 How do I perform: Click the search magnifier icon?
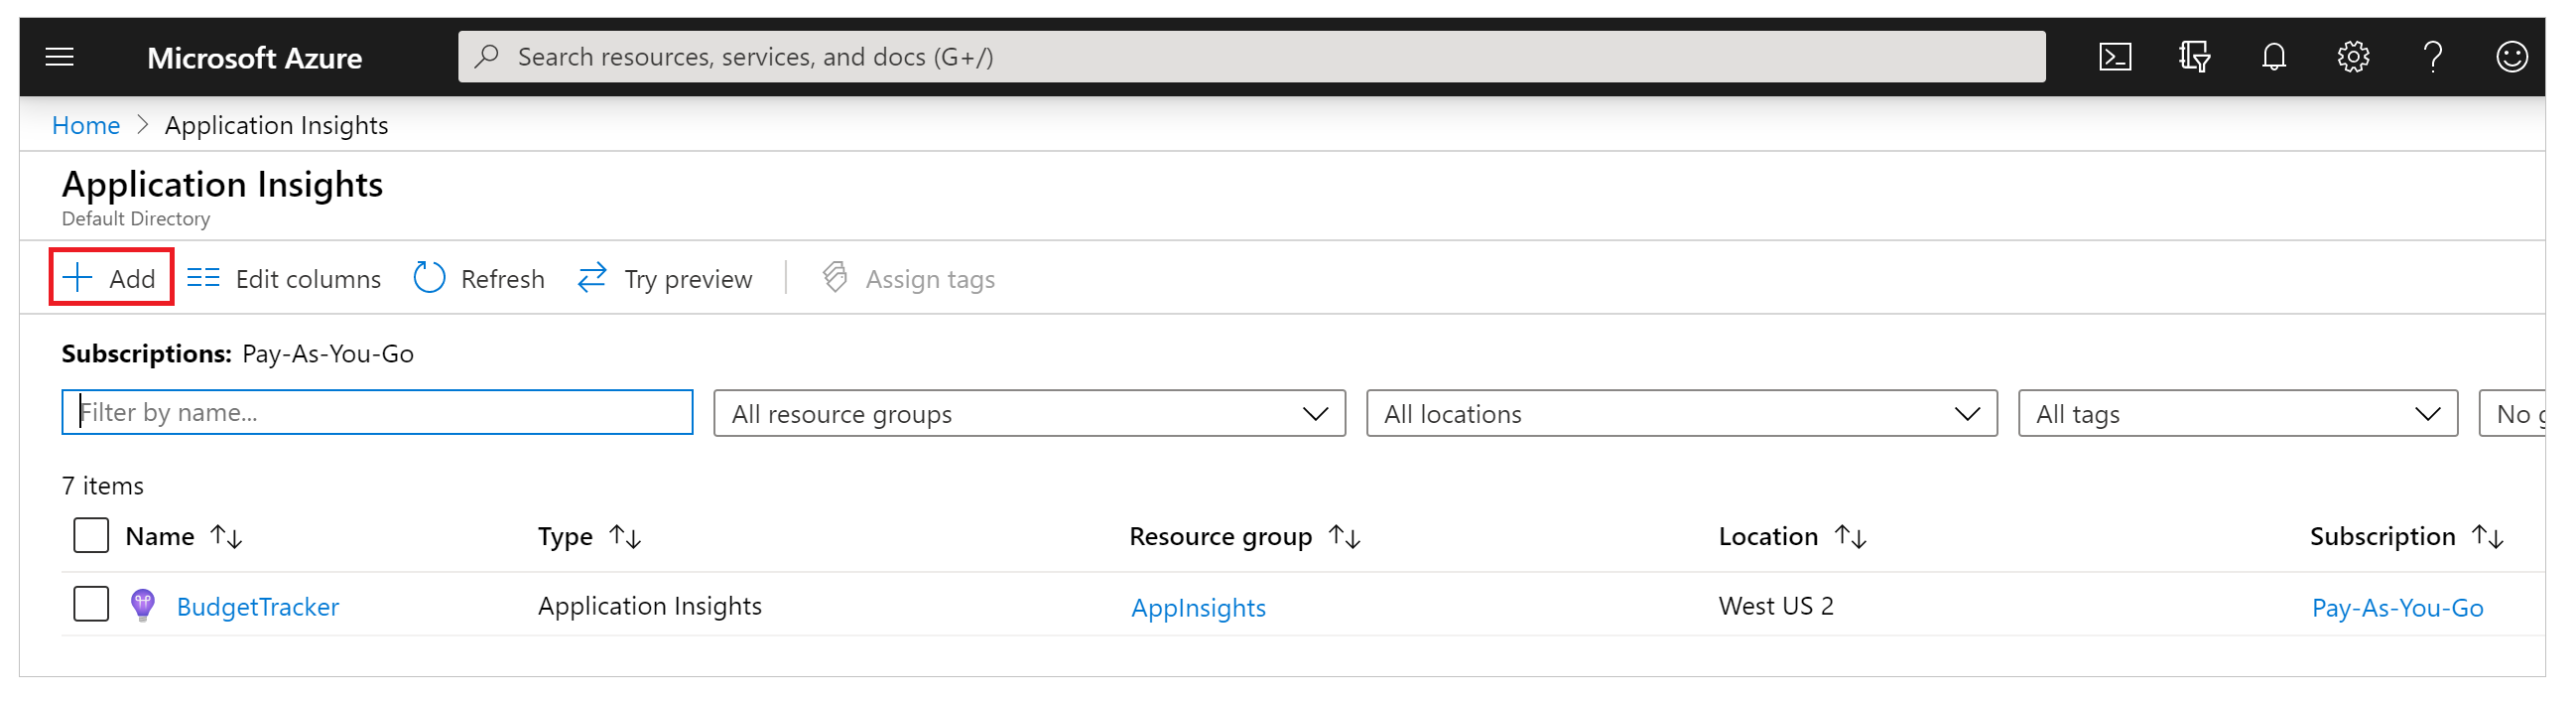(x=487, y=57)
